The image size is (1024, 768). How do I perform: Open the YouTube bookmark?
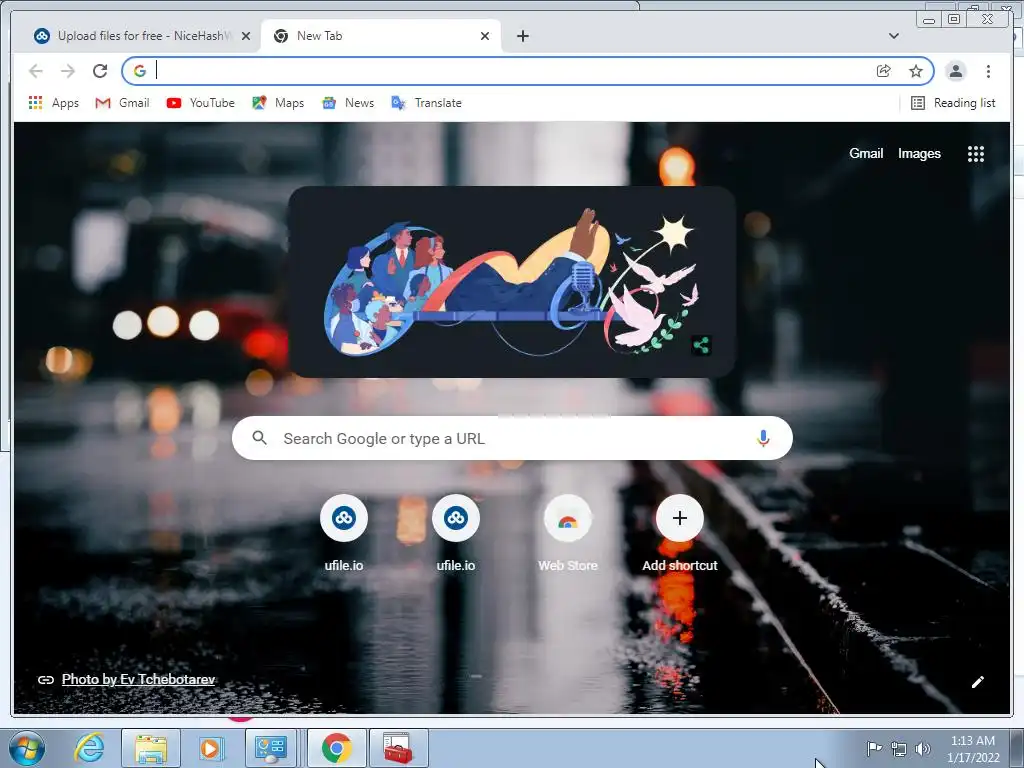[200, 103]
